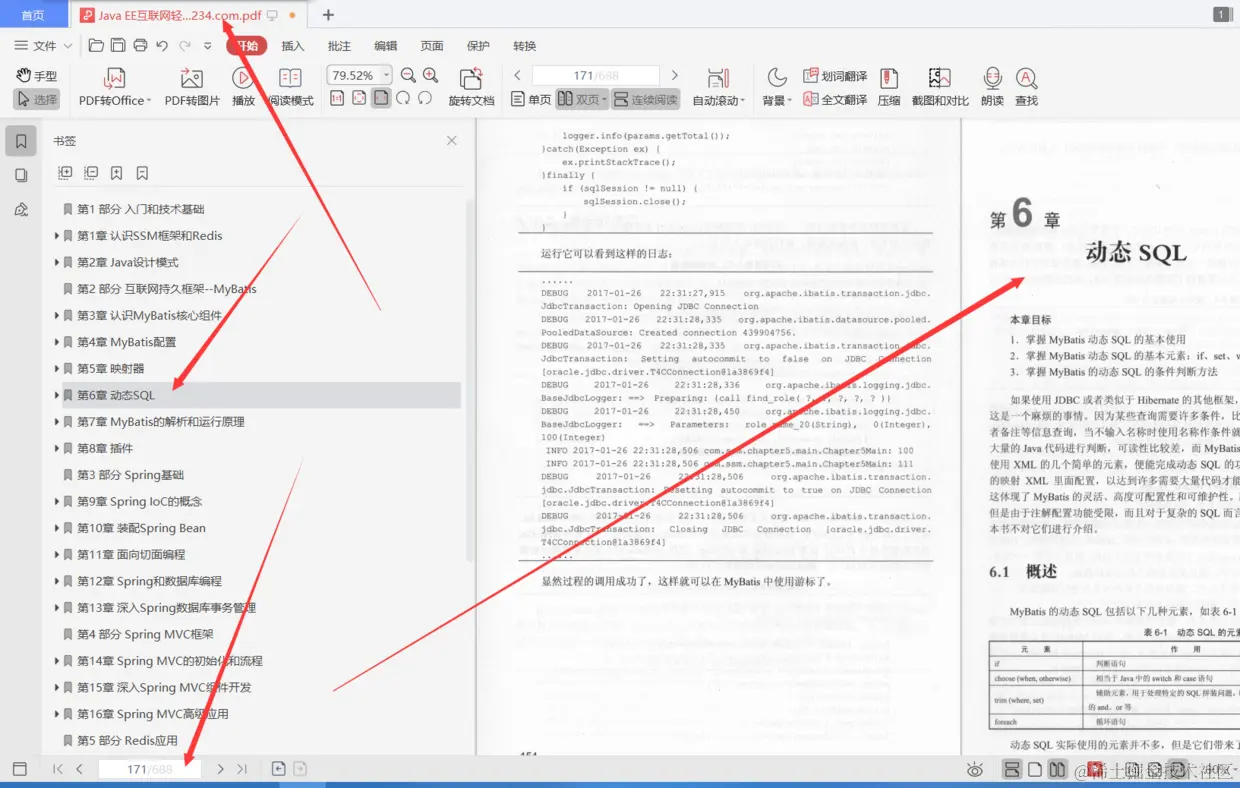1240x788 pixels.
Task: Toggle the fit-width view icon
Action: point(381,98)
